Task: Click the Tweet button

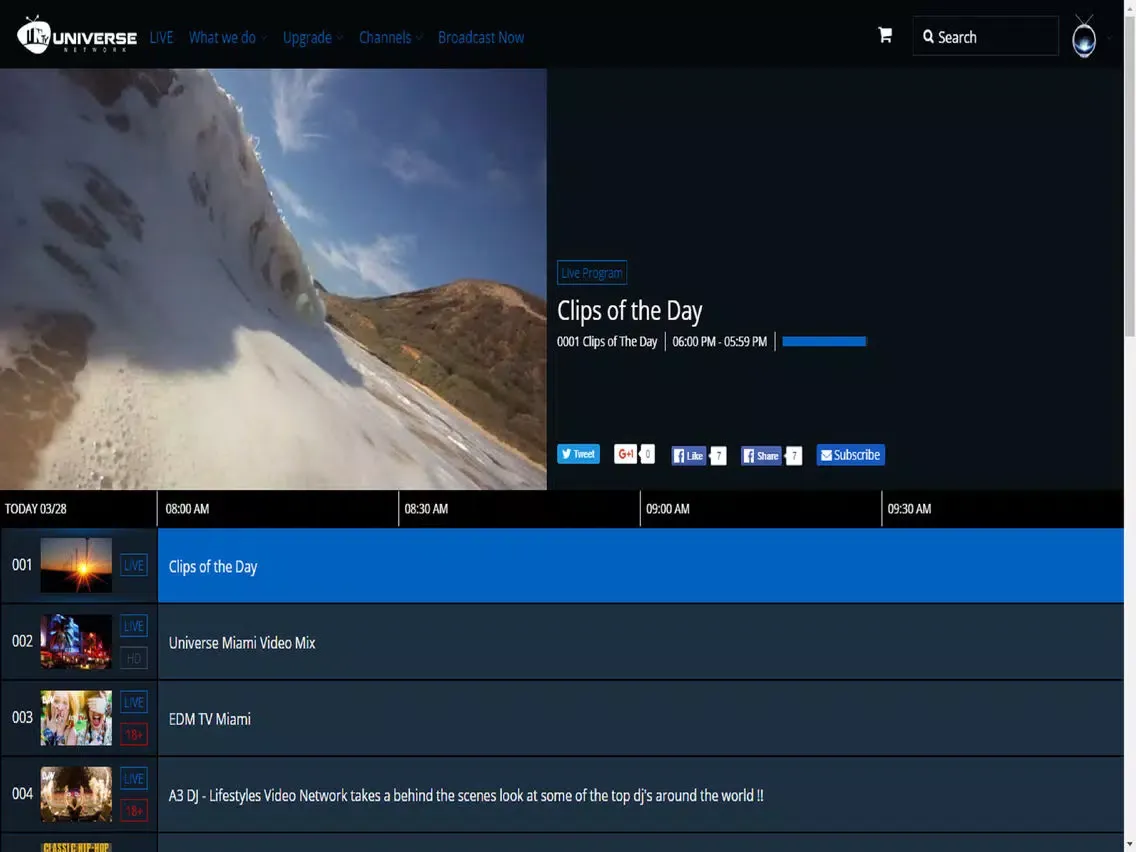Action: coord(578,454)
